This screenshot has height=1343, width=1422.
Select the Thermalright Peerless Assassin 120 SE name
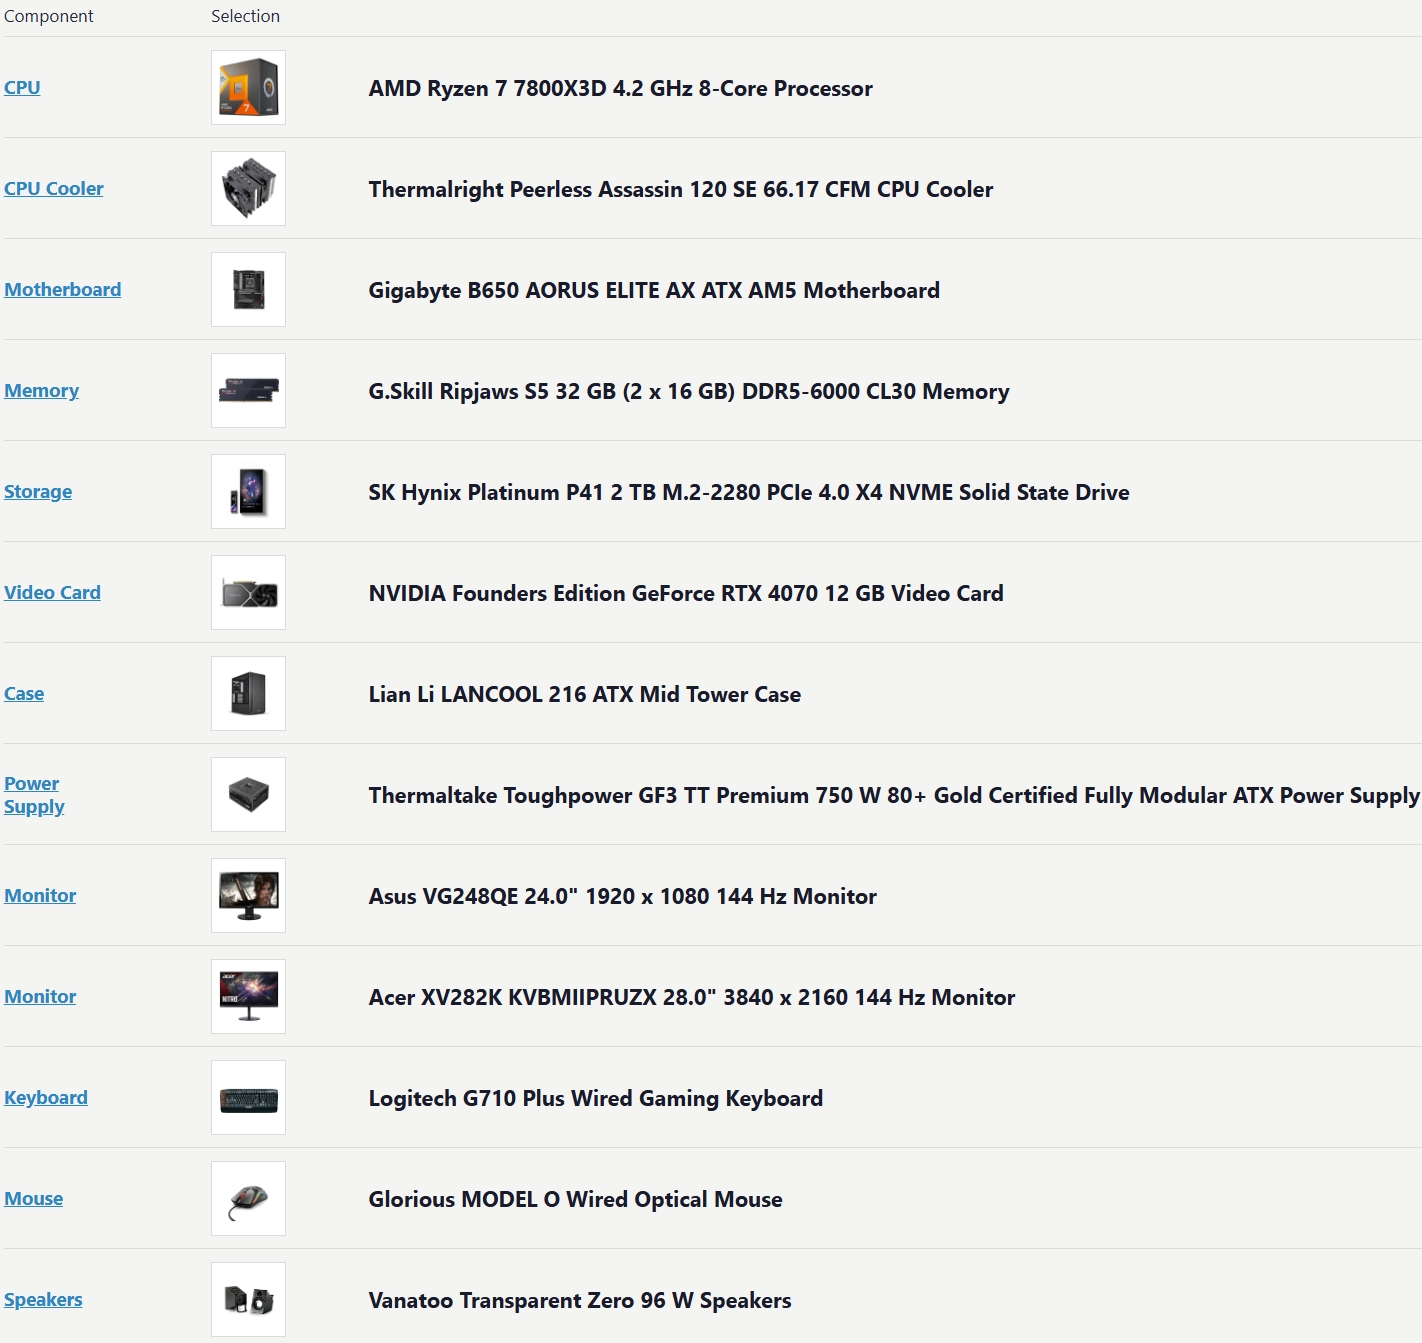click(x=680, y=189)
